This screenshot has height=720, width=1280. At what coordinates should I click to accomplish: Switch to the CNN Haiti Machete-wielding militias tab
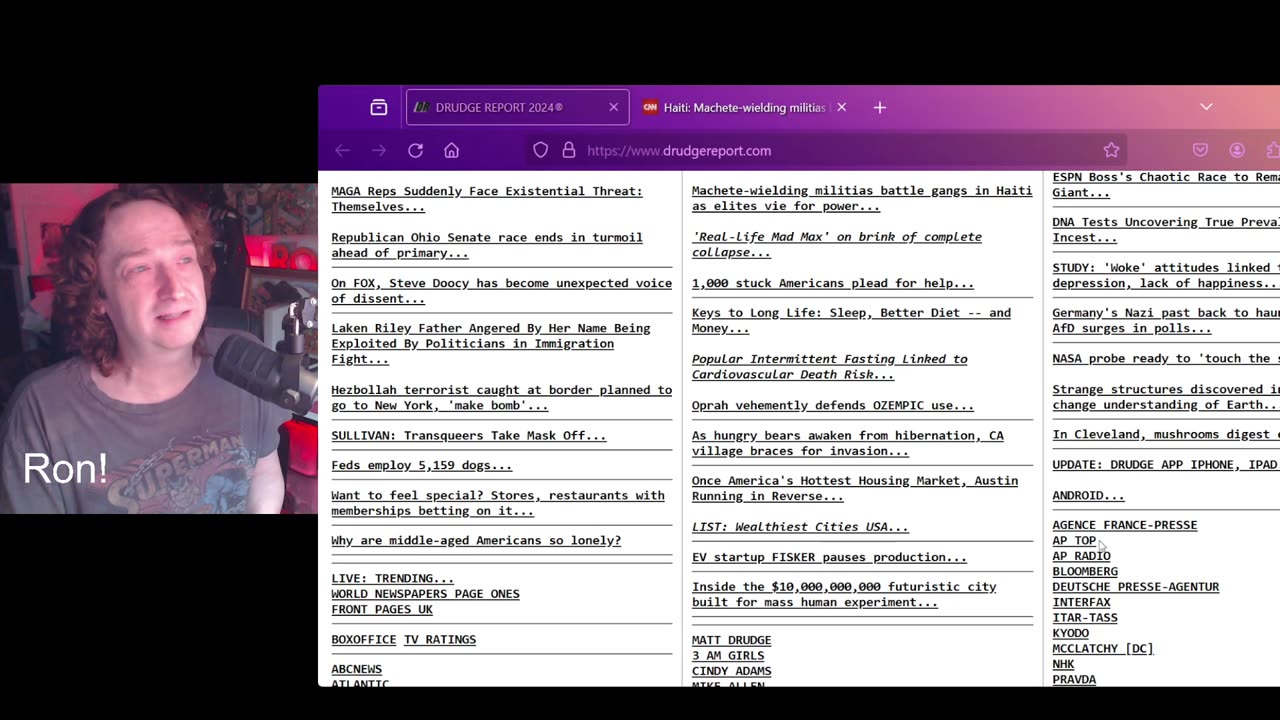coord(744,107)
